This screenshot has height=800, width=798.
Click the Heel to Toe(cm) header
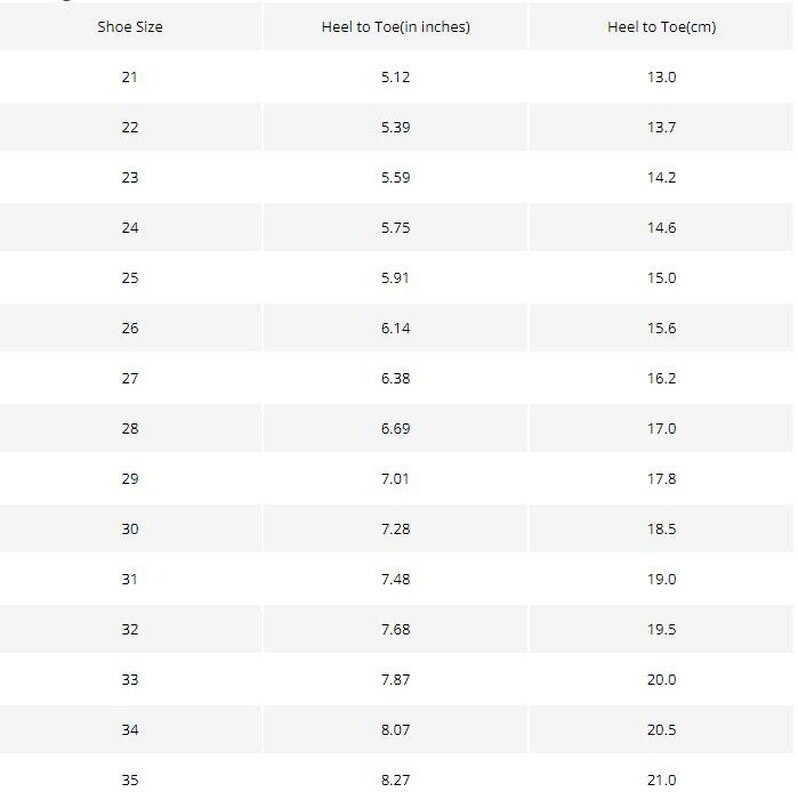click(662, 27)
